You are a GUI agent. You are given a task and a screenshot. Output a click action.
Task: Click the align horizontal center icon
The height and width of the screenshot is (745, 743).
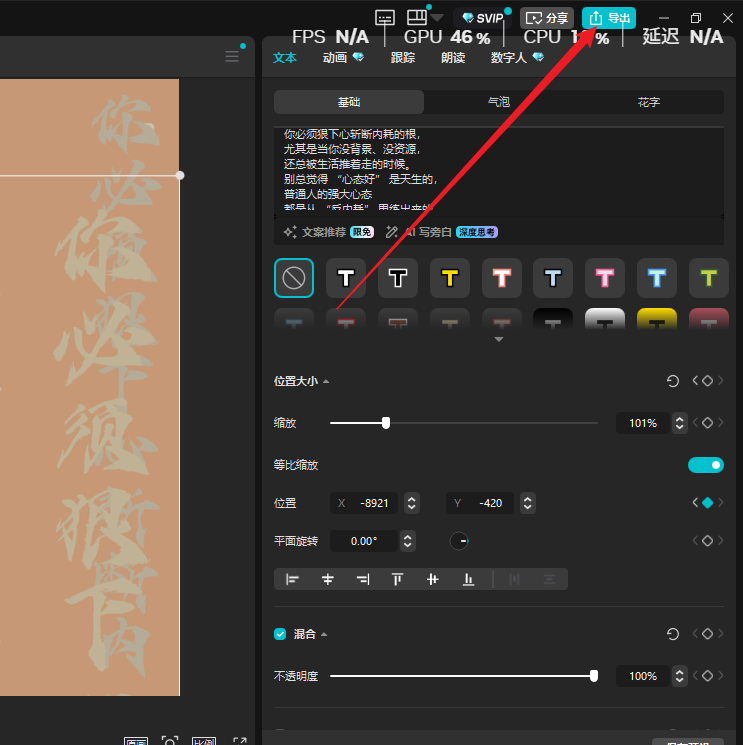tap(328, 579)
